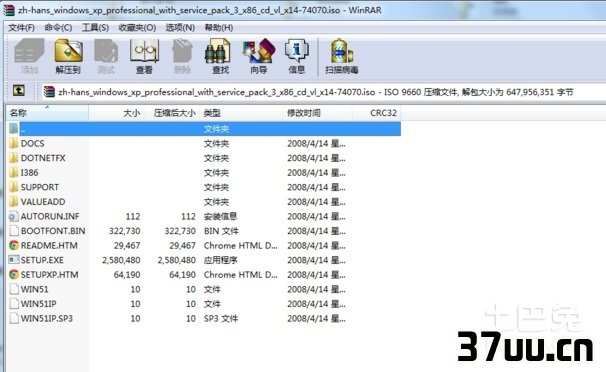
Task: Open the Help (帮助) menu
Action: click(219, 27)
